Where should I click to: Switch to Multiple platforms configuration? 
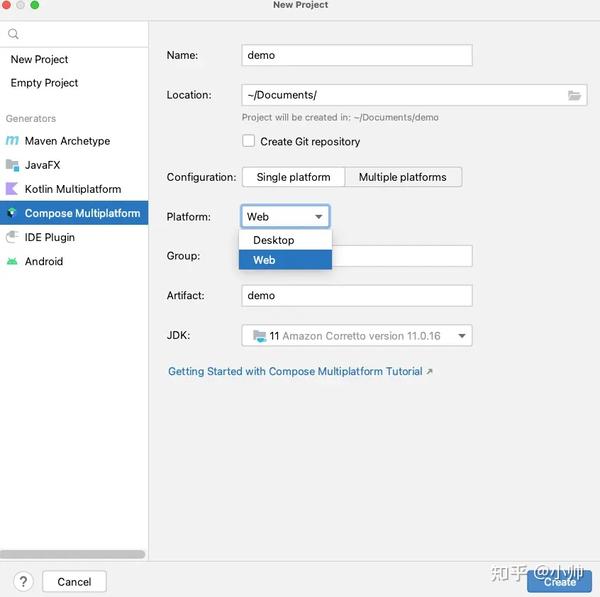(x=402, y=177)
